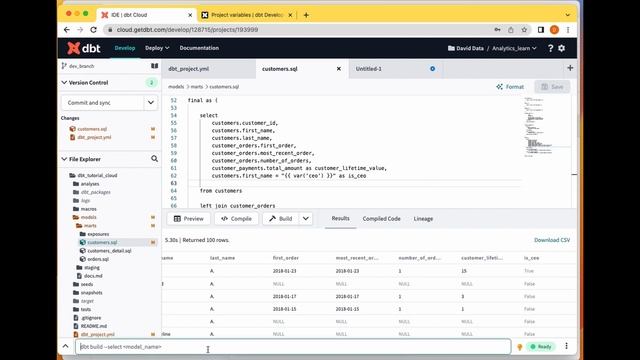Click the dev_branch git branch icon

click(64, 66)
